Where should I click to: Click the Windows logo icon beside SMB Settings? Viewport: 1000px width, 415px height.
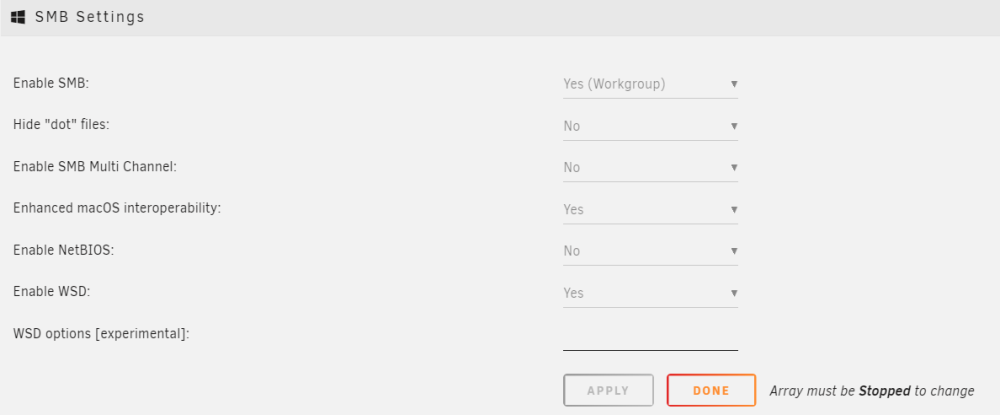tap(18, 17)
